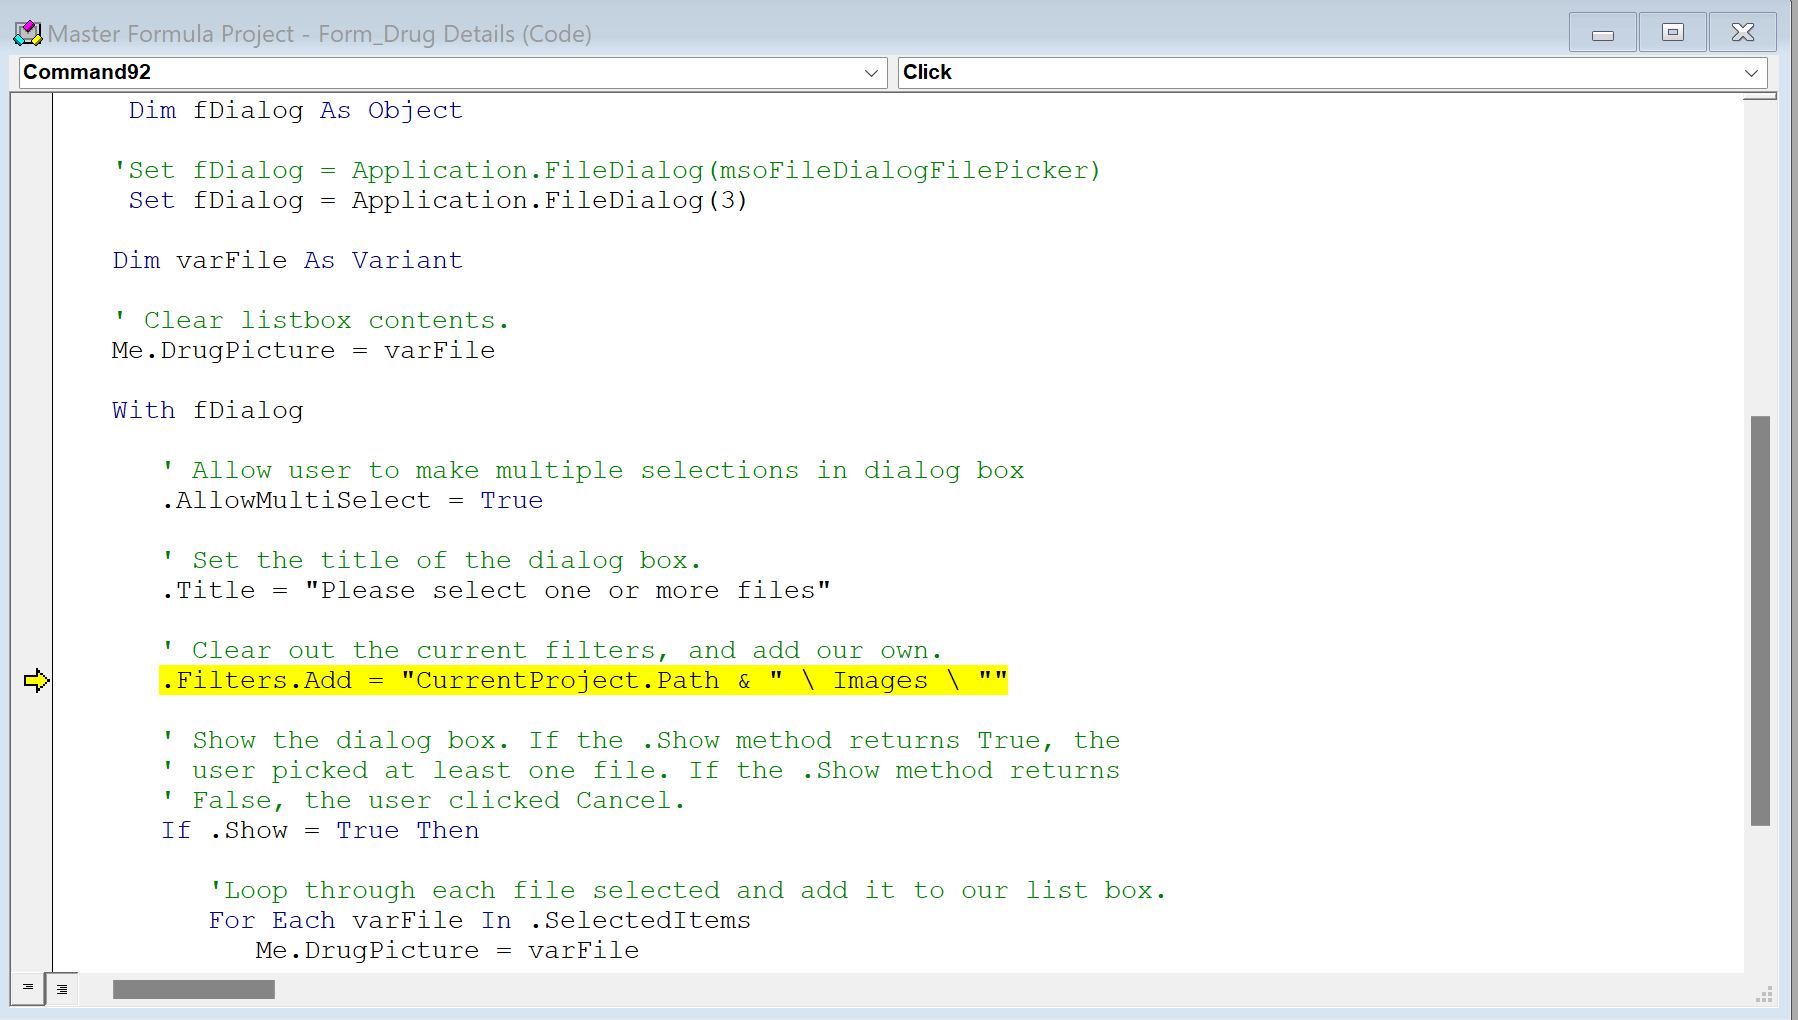The width and height of the screenshot is (1798, 1020).
Task: Click the vertical scrollbar thumb
Action: (1760, 621)
